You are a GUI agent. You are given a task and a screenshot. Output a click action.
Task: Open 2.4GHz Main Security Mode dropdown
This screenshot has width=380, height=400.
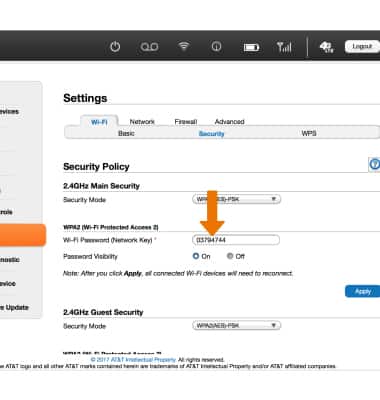[x=236, y=199]
